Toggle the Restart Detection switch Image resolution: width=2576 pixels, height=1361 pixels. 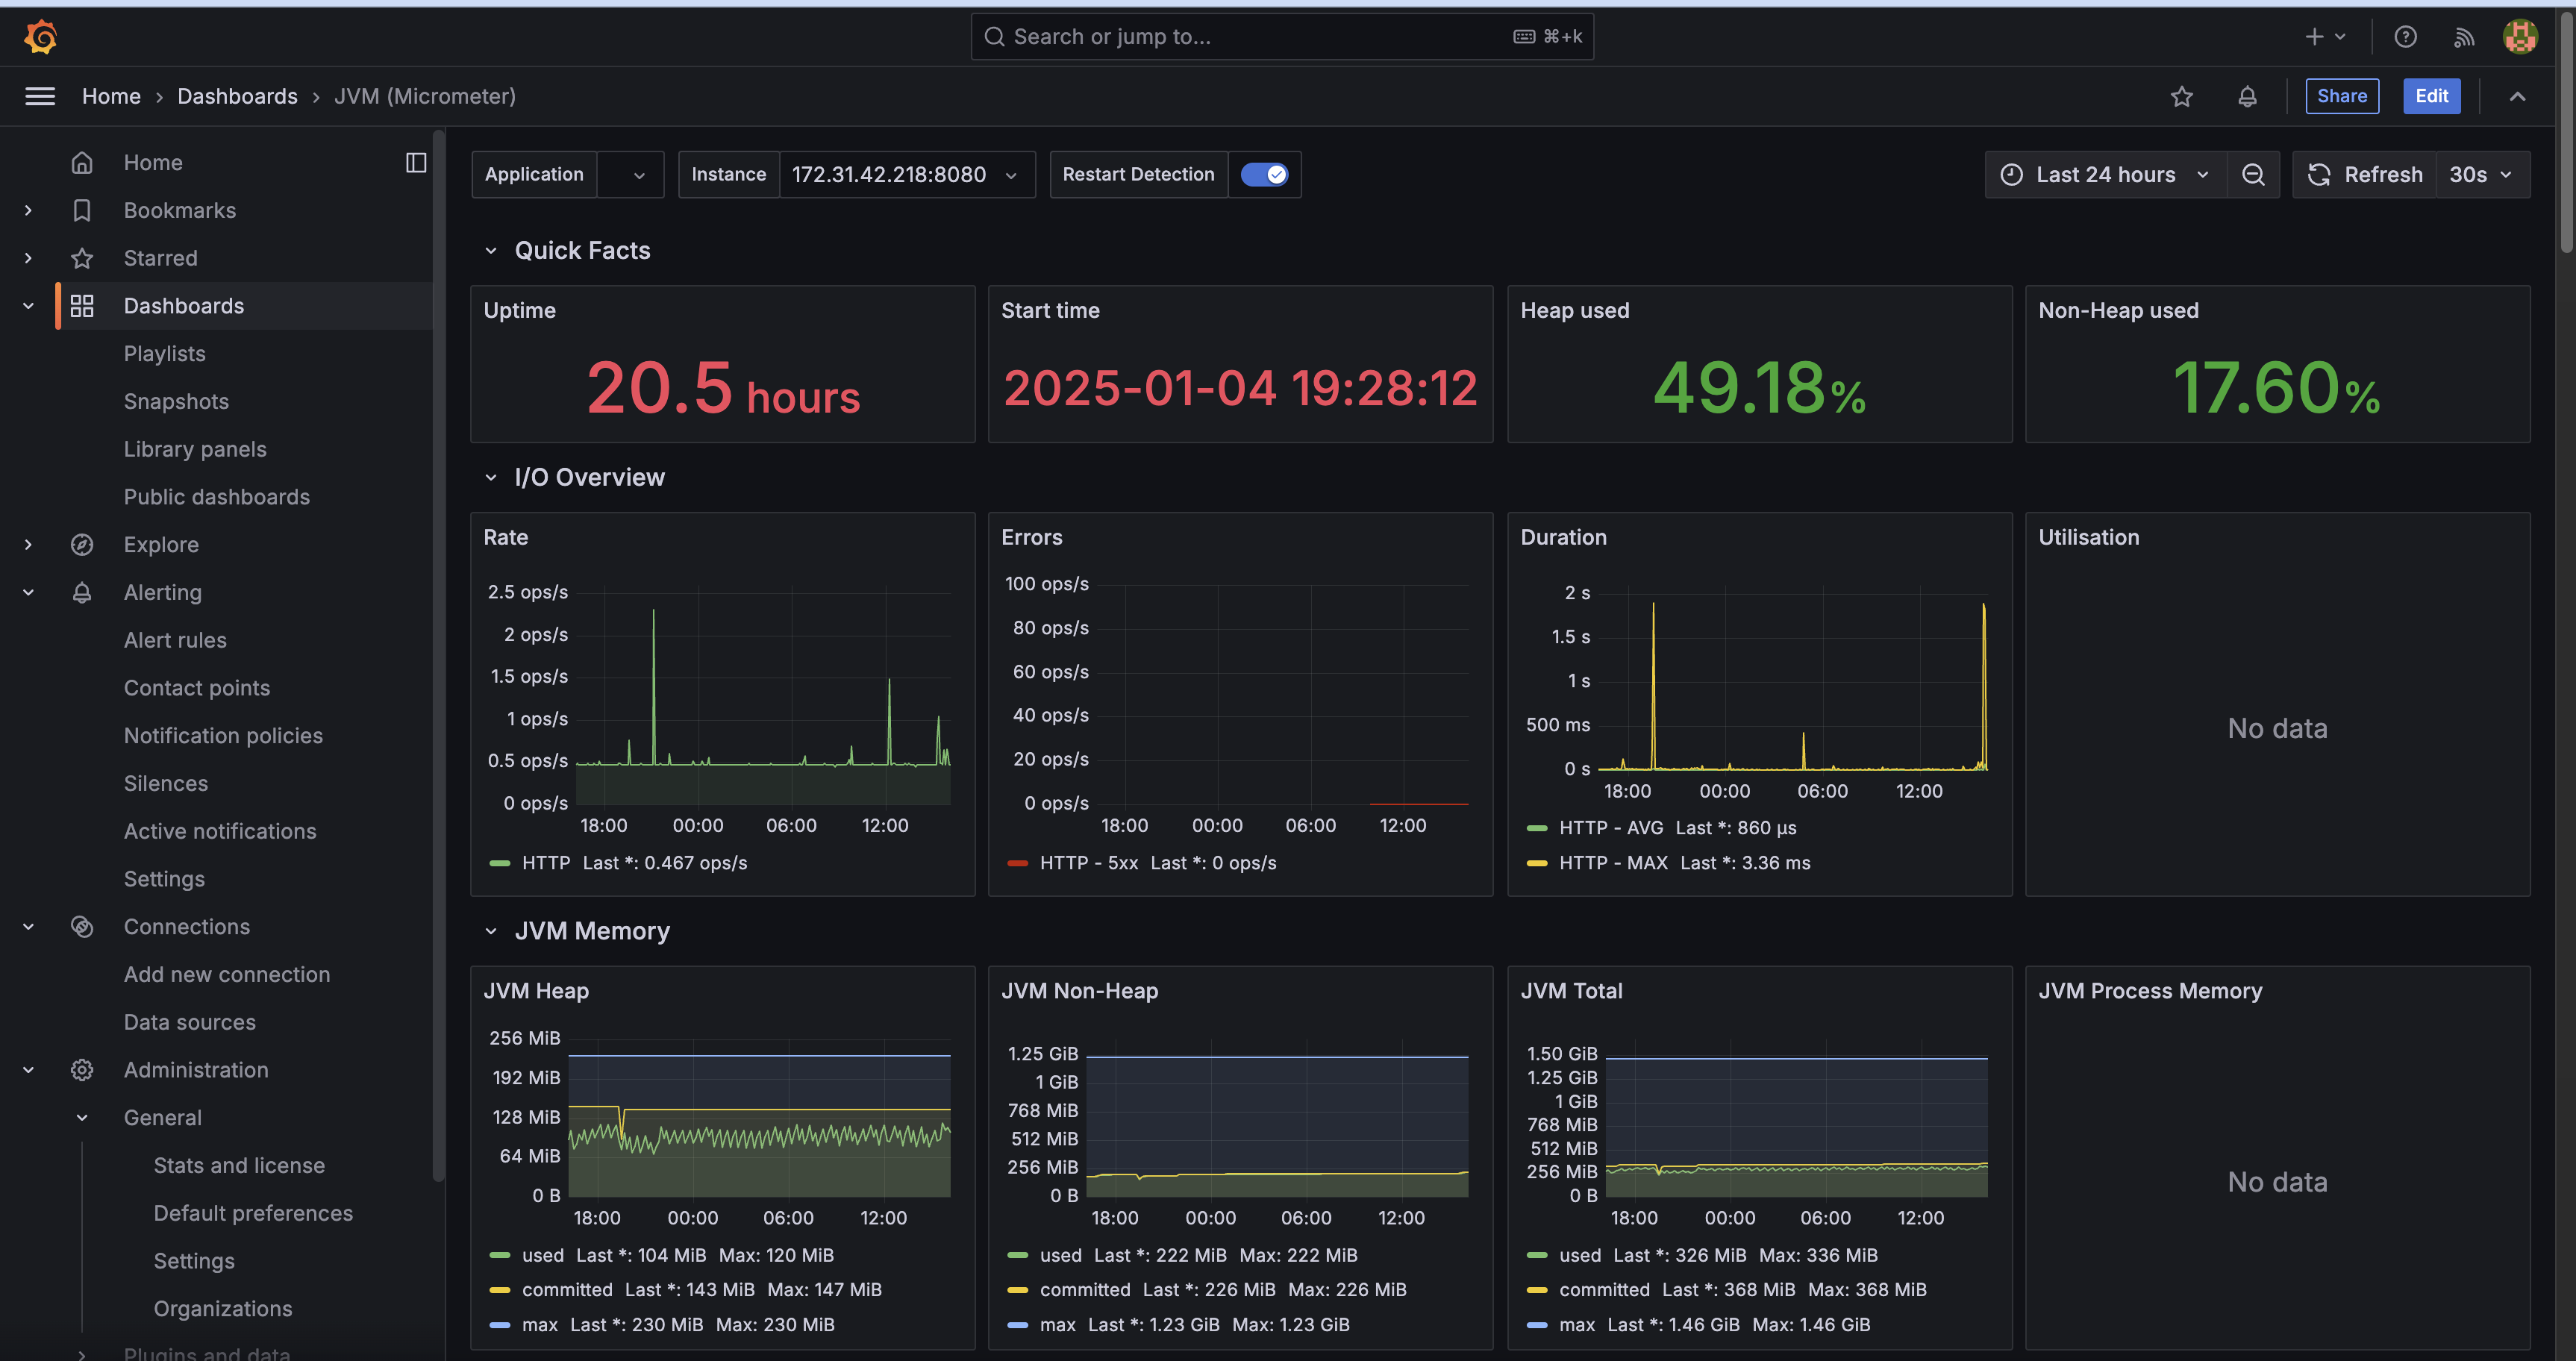[1264, 174]
